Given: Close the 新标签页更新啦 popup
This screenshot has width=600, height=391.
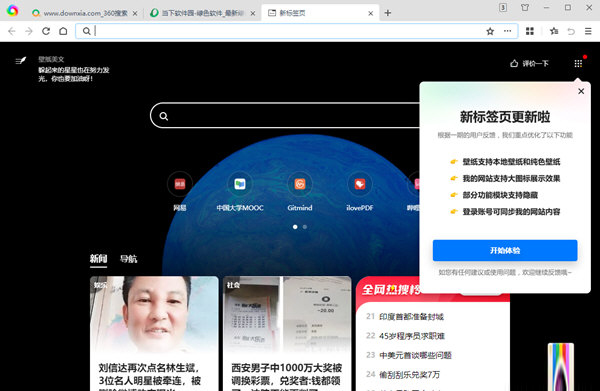Looking at the screenshot, I should click(x=581, y=91).
